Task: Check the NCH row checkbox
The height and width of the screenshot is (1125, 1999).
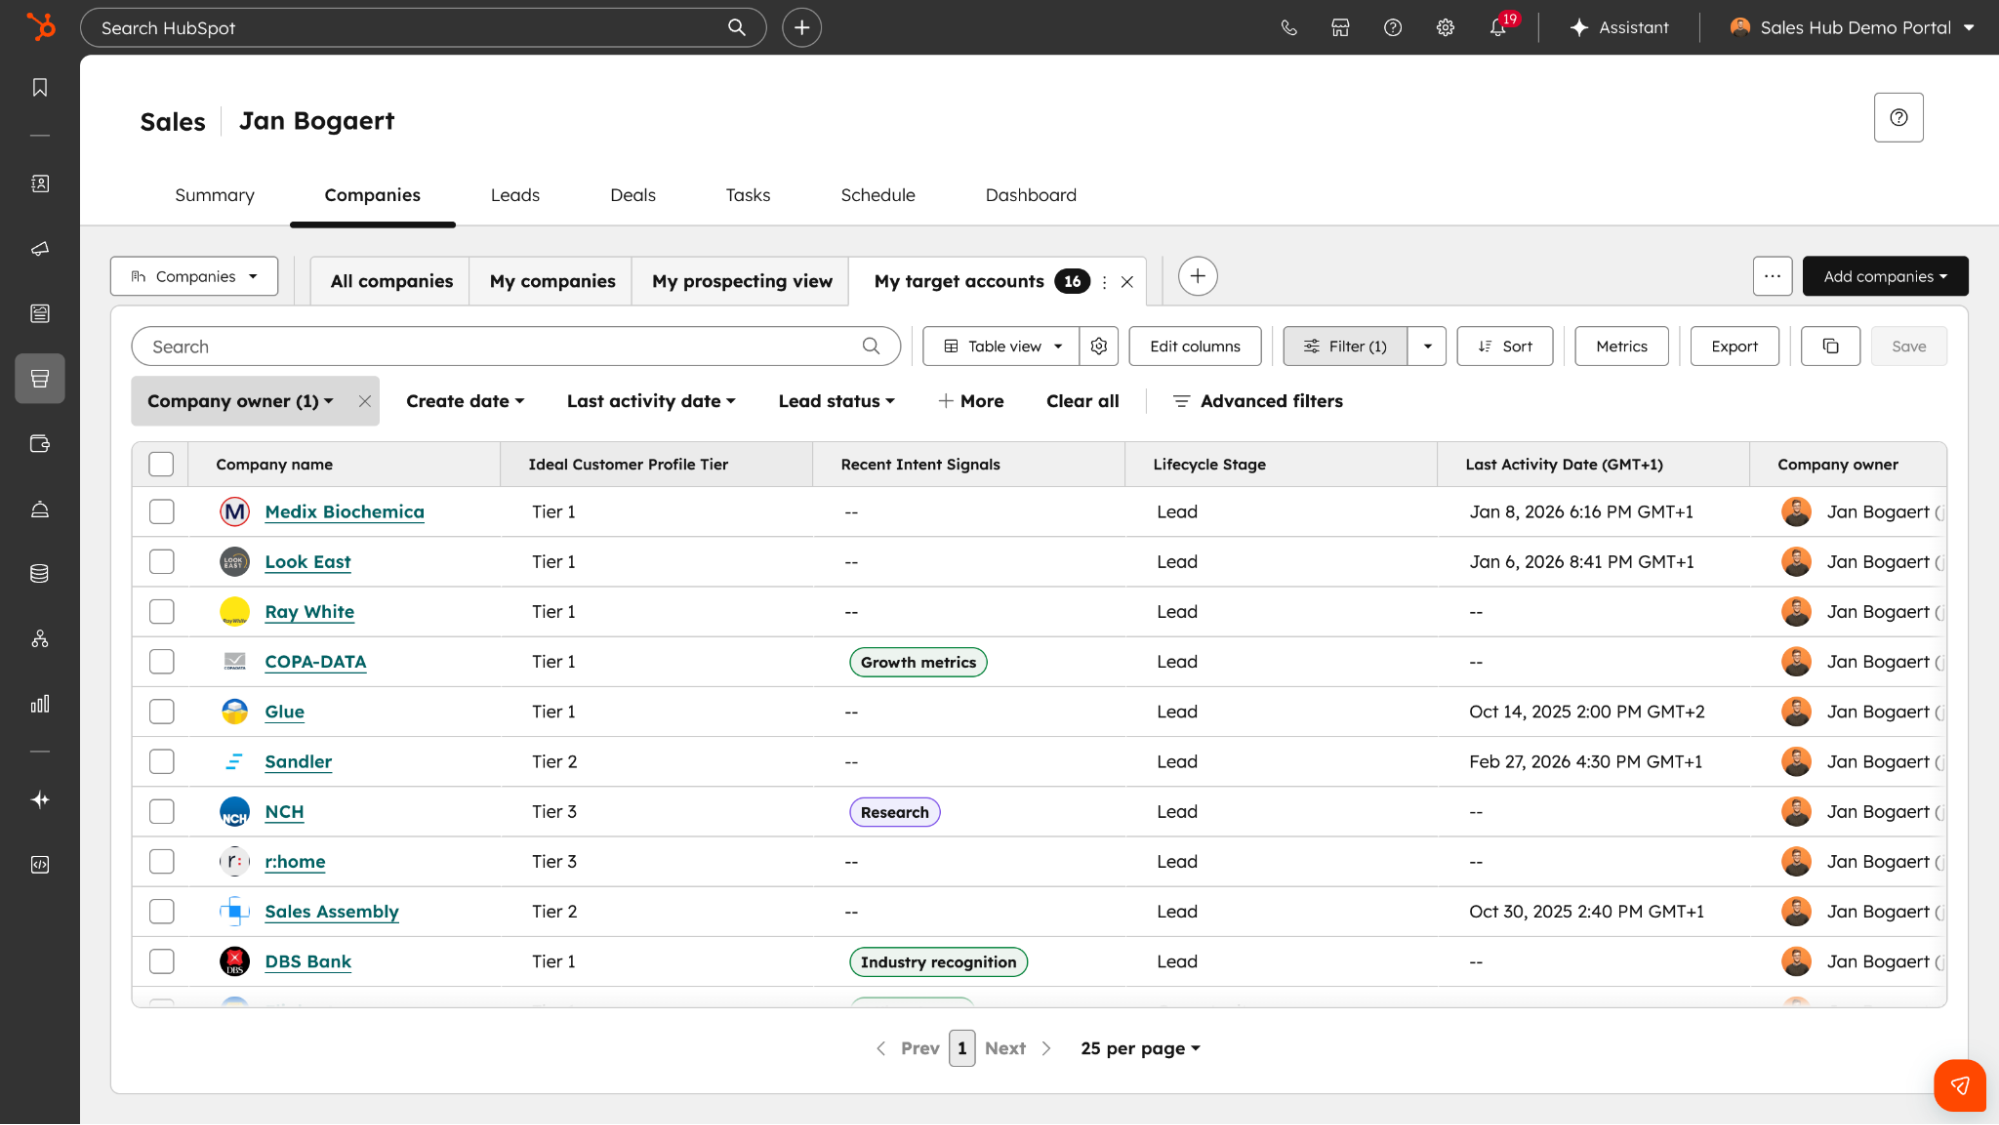Action: point(161,812)
